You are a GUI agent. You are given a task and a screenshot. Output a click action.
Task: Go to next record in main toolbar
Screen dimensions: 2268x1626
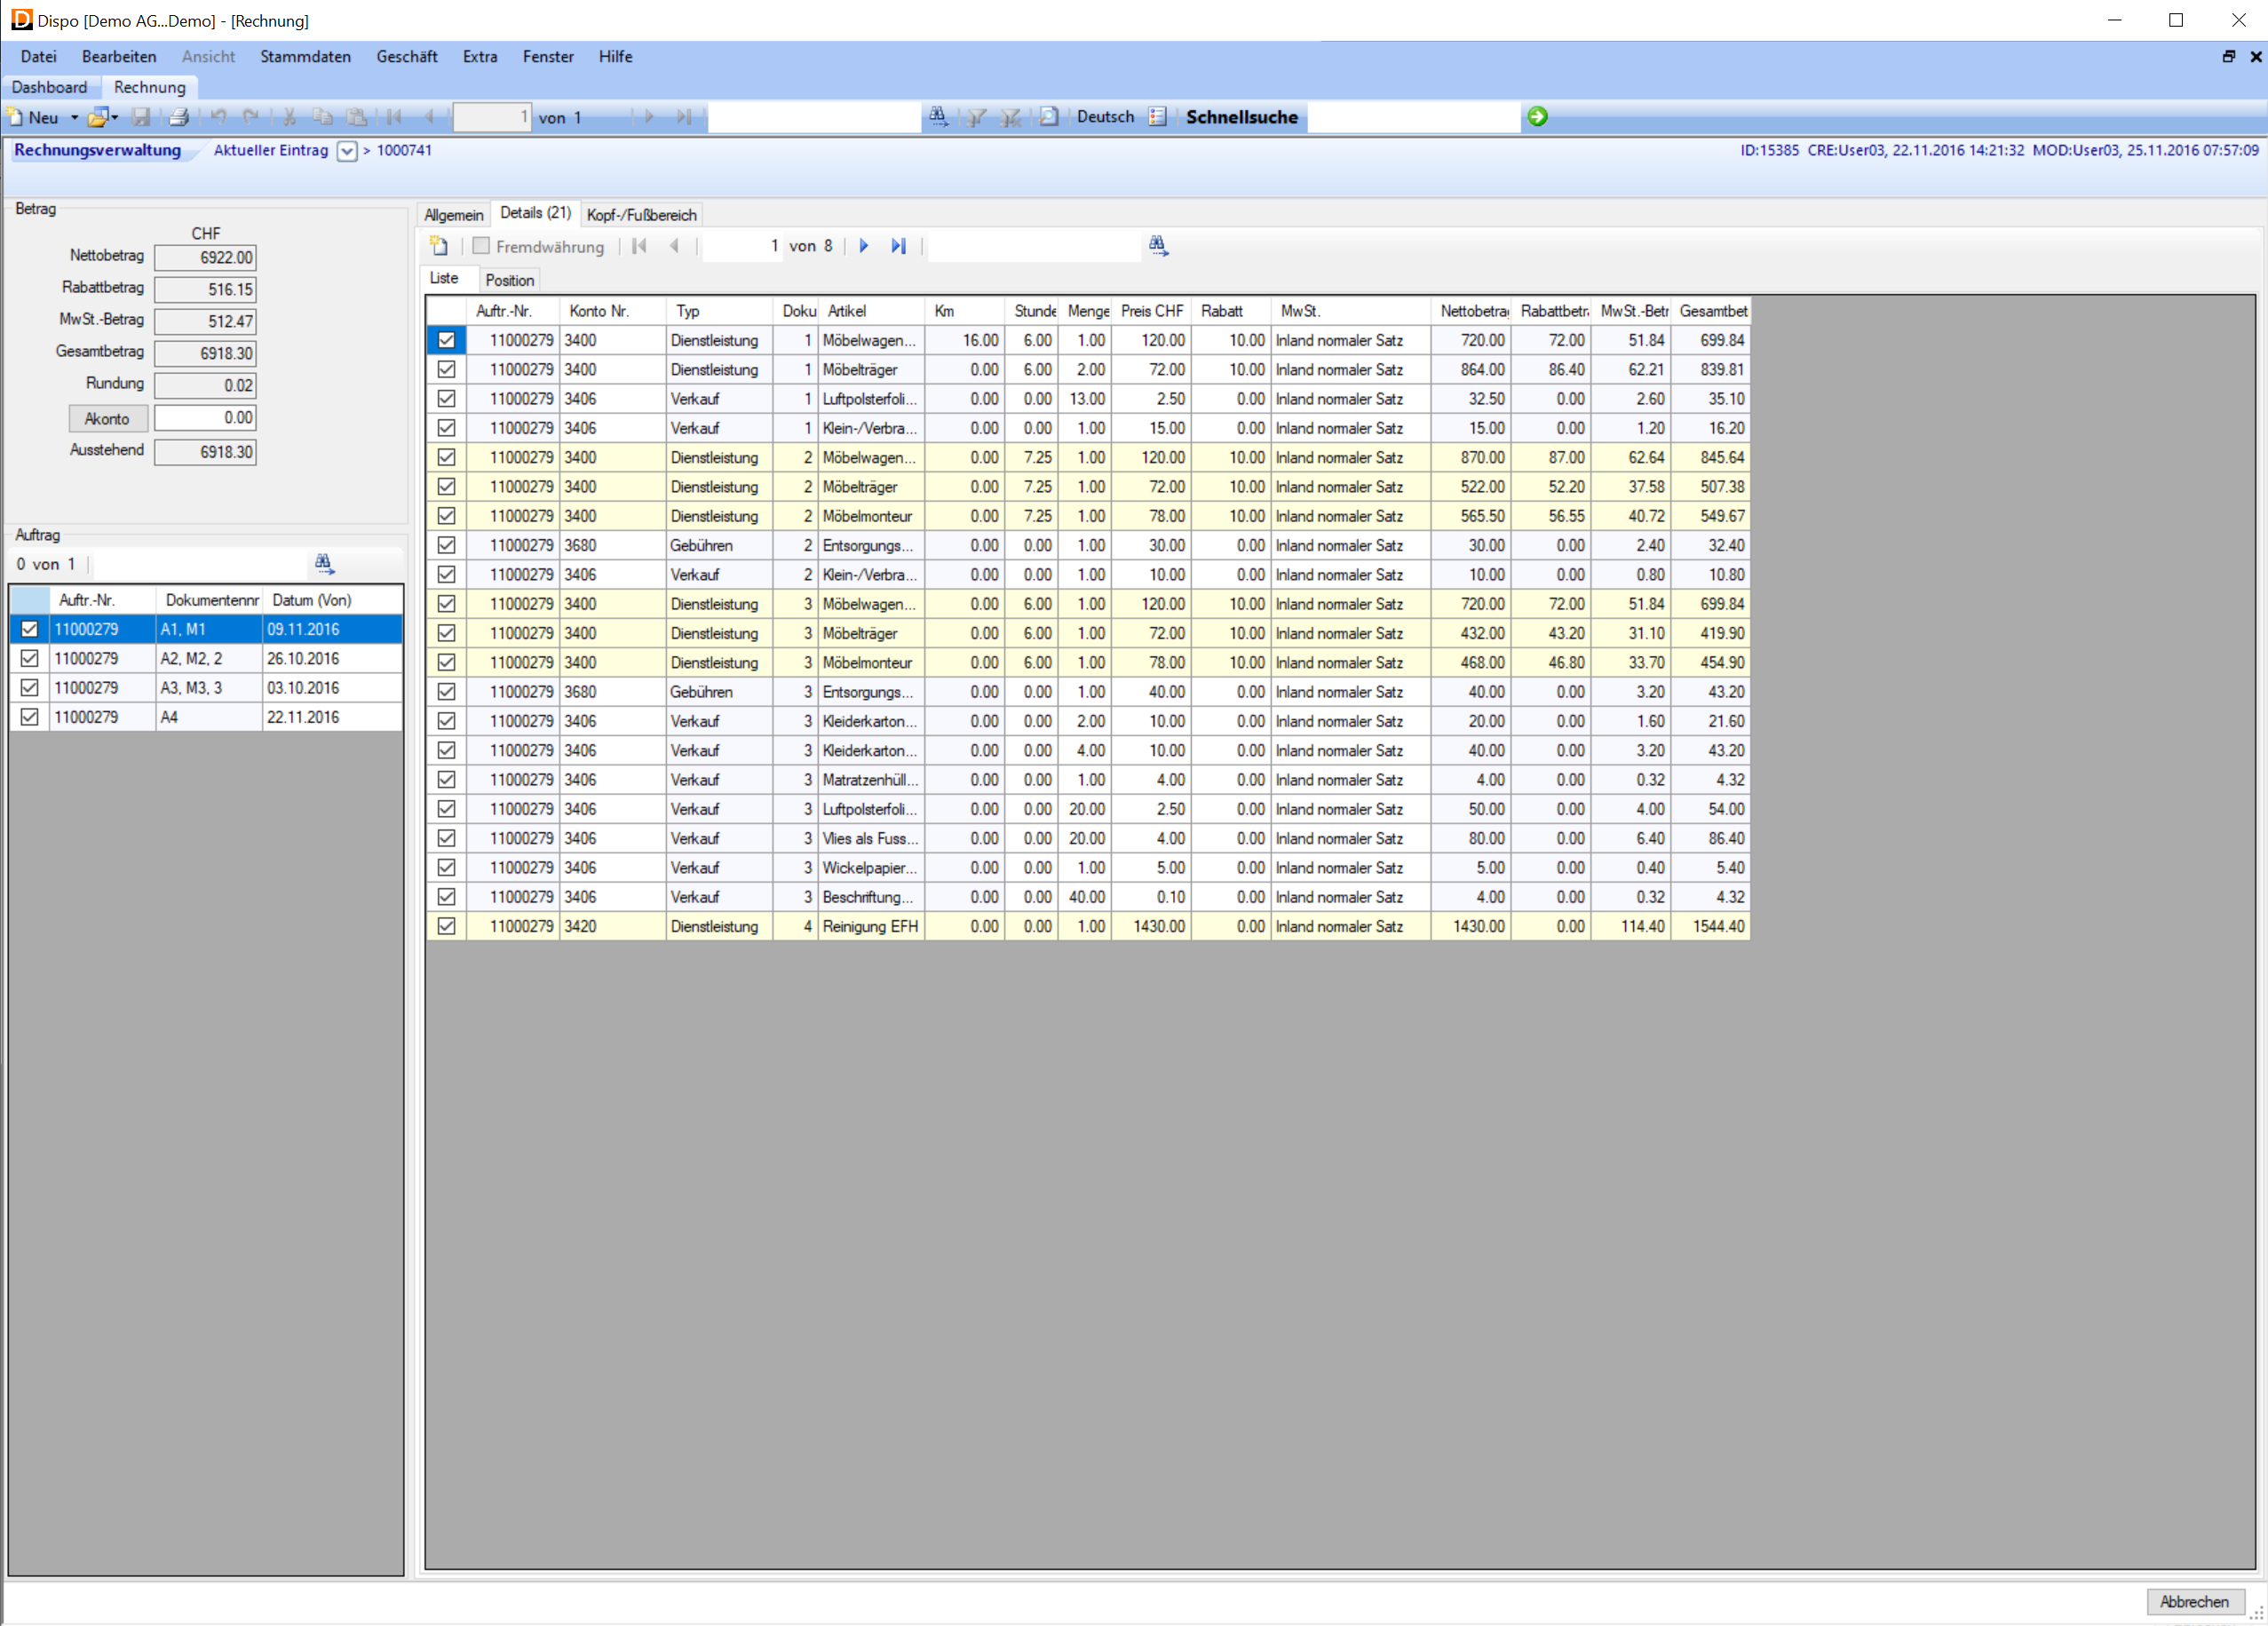[649, 117]
